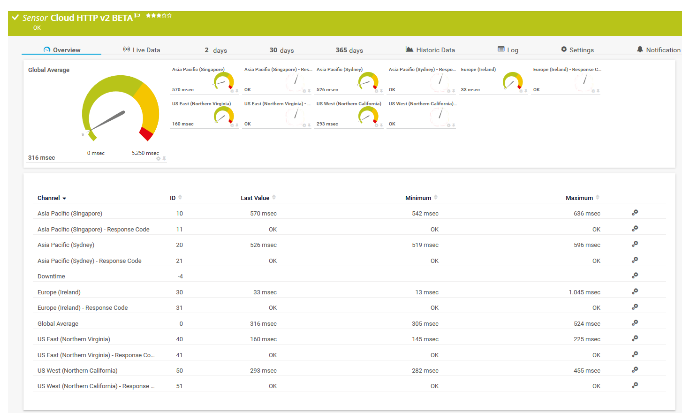Click the Asia Pacific (Singapore) mini gauge
The height and width of the screenshot is (418, 686).
[224, 81]
